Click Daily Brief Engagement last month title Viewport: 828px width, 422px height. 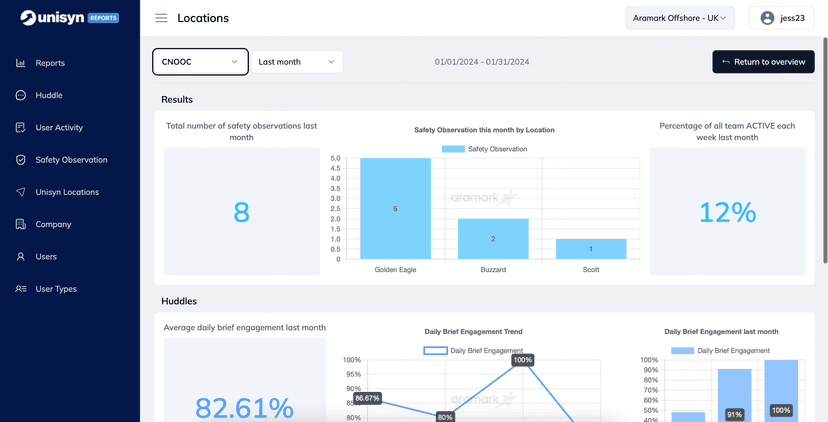pos(721,332)
